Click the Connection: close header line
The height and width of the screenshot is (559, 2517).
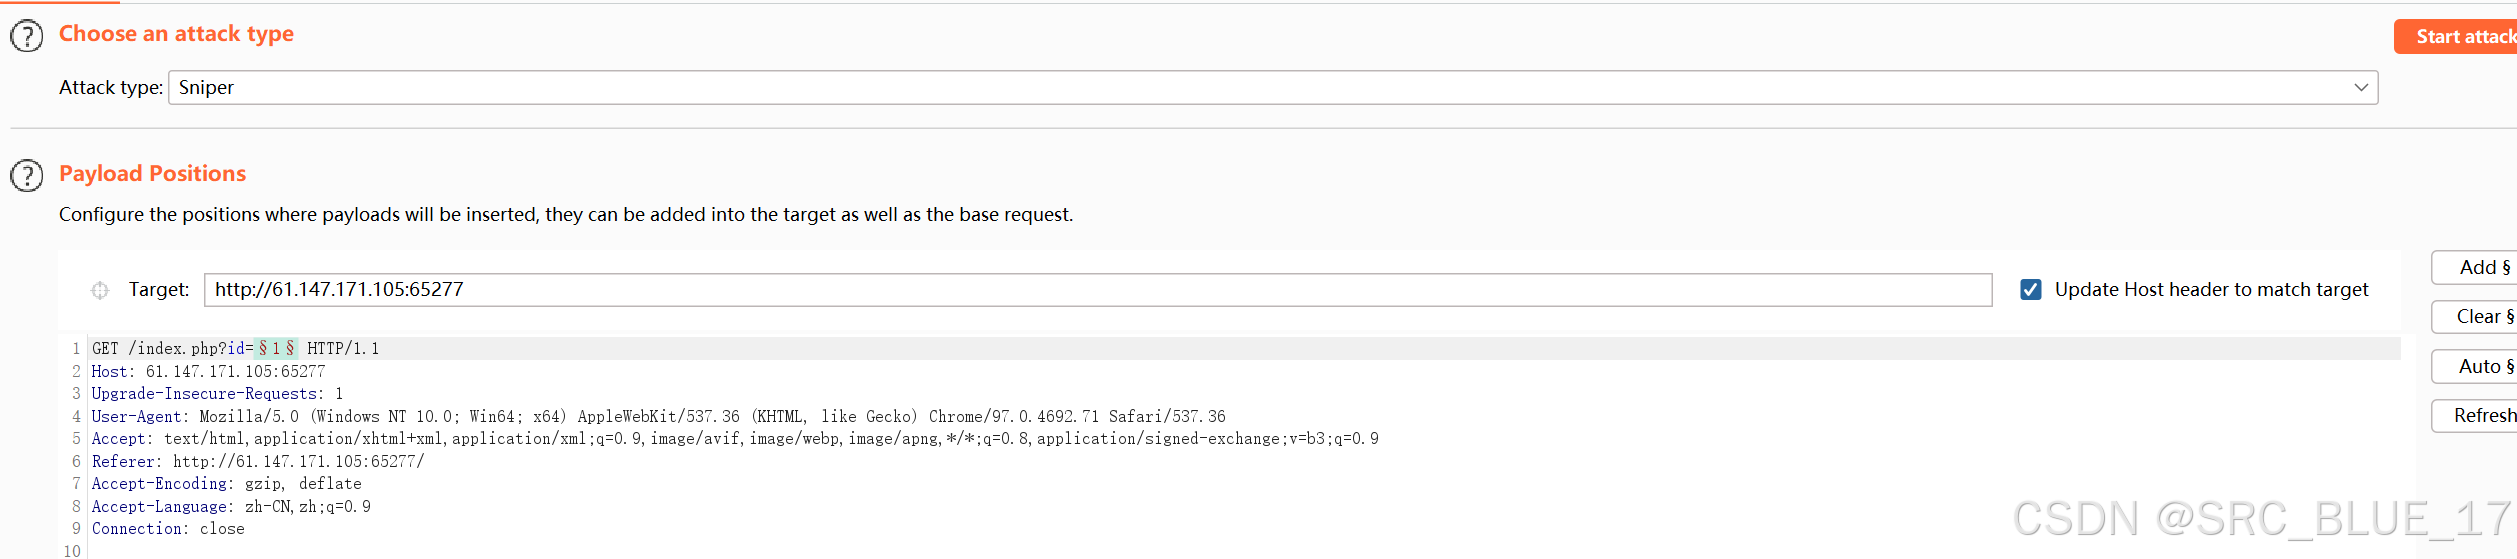click(x=168, y=529)
